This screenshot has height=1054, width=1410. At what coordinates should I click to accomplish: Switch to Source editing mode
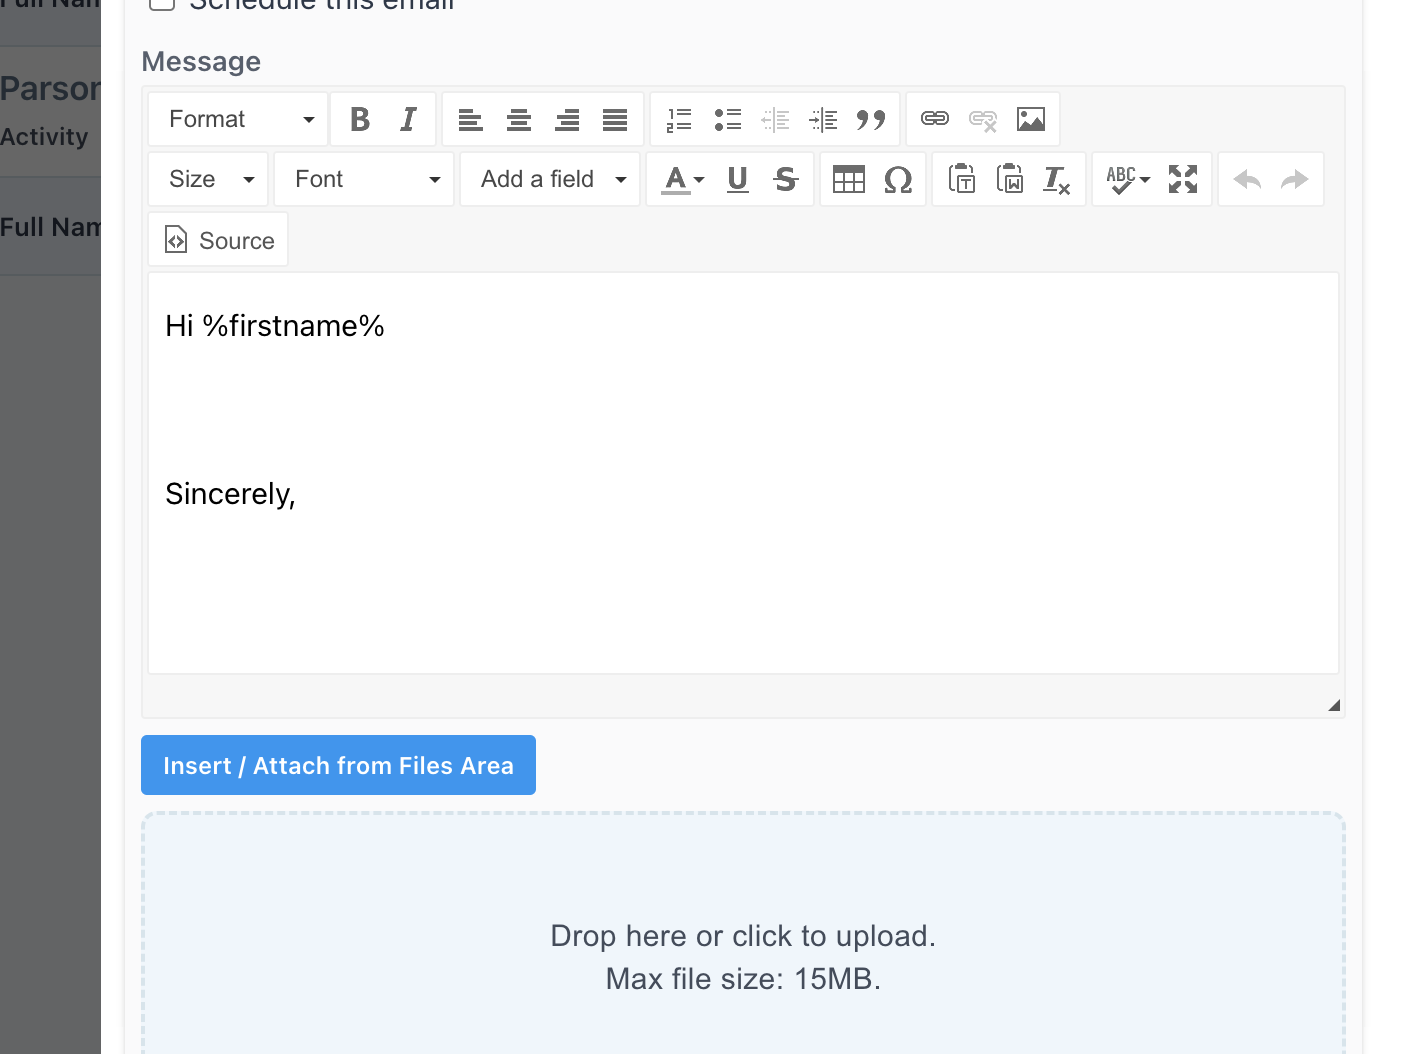pyautogui.click(x=218, y=239)
